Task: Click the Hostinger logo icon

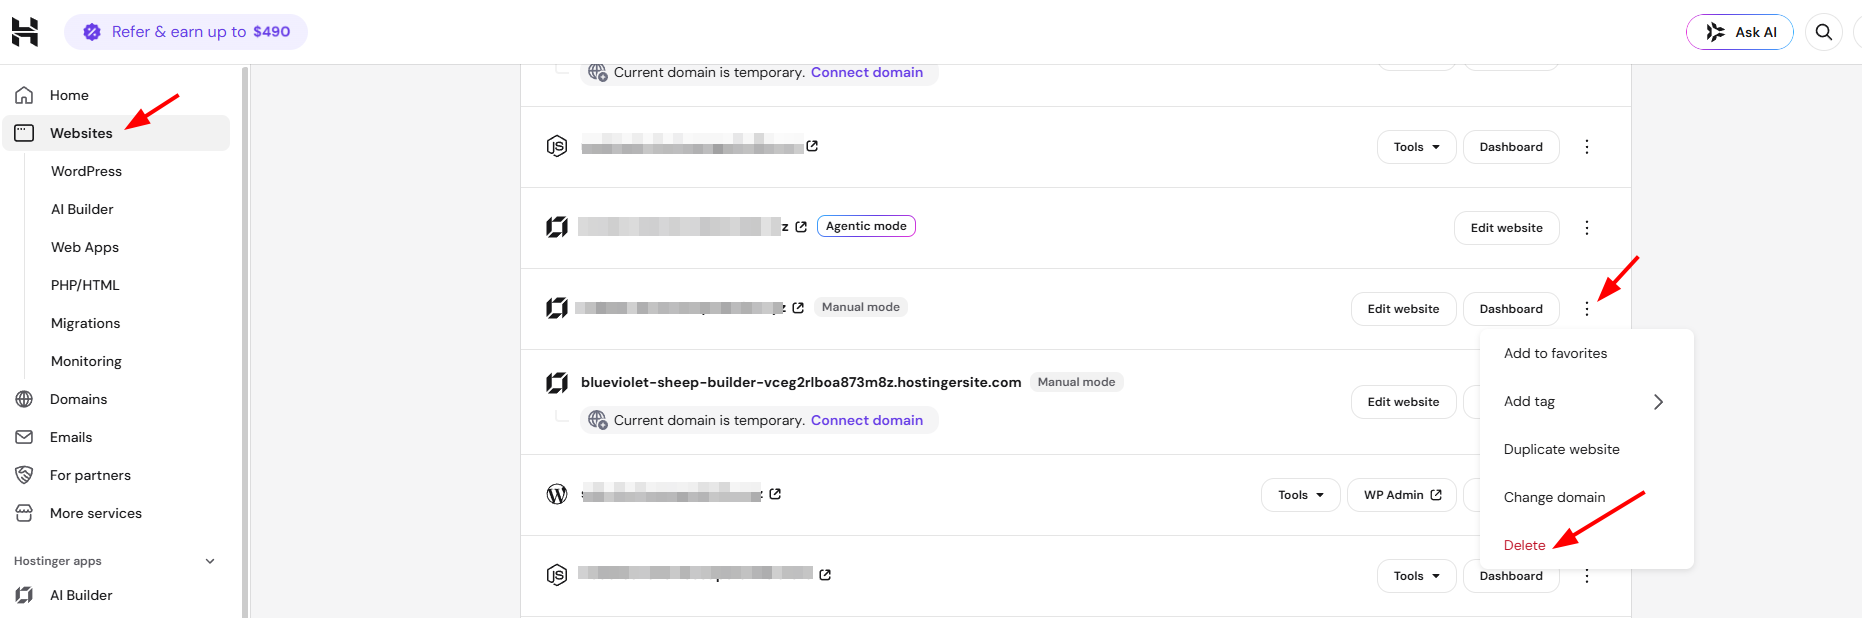Action: point(25,32)
